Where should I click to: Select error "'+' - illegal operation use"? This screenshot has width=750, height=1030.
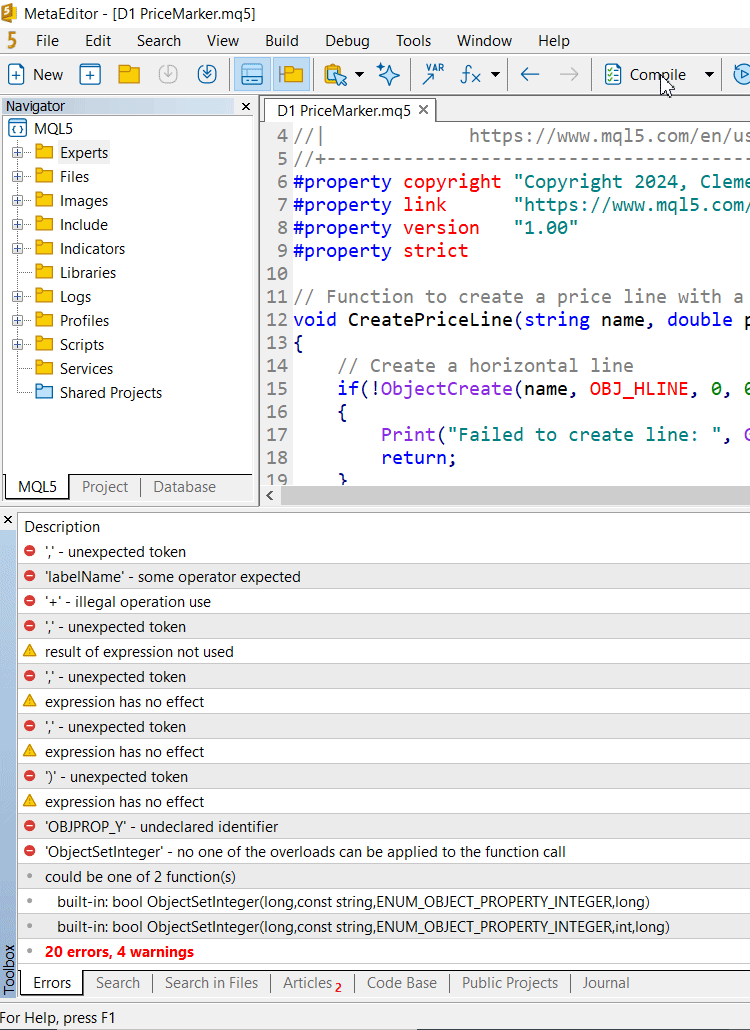384,602
